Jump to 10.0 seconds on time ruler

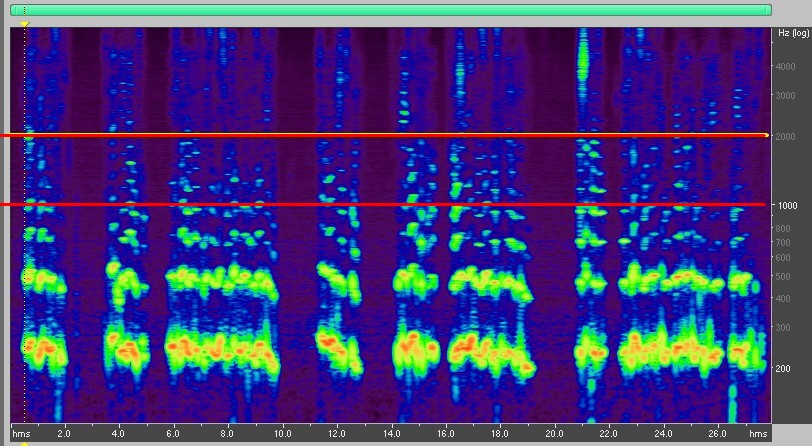pos(282,434)
